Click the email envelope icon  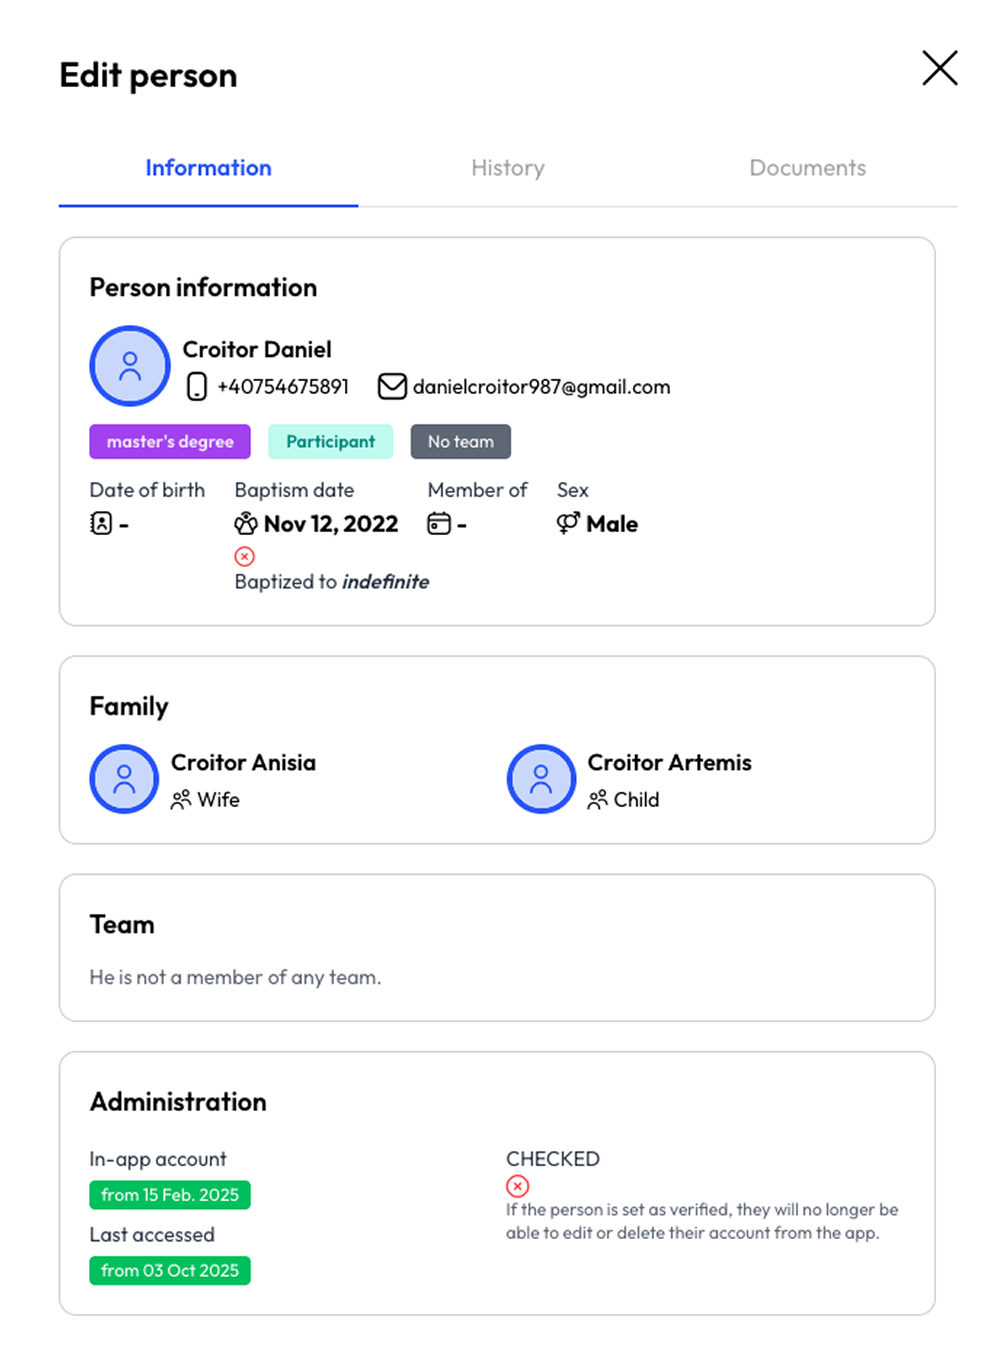click(x=392, y=386)
